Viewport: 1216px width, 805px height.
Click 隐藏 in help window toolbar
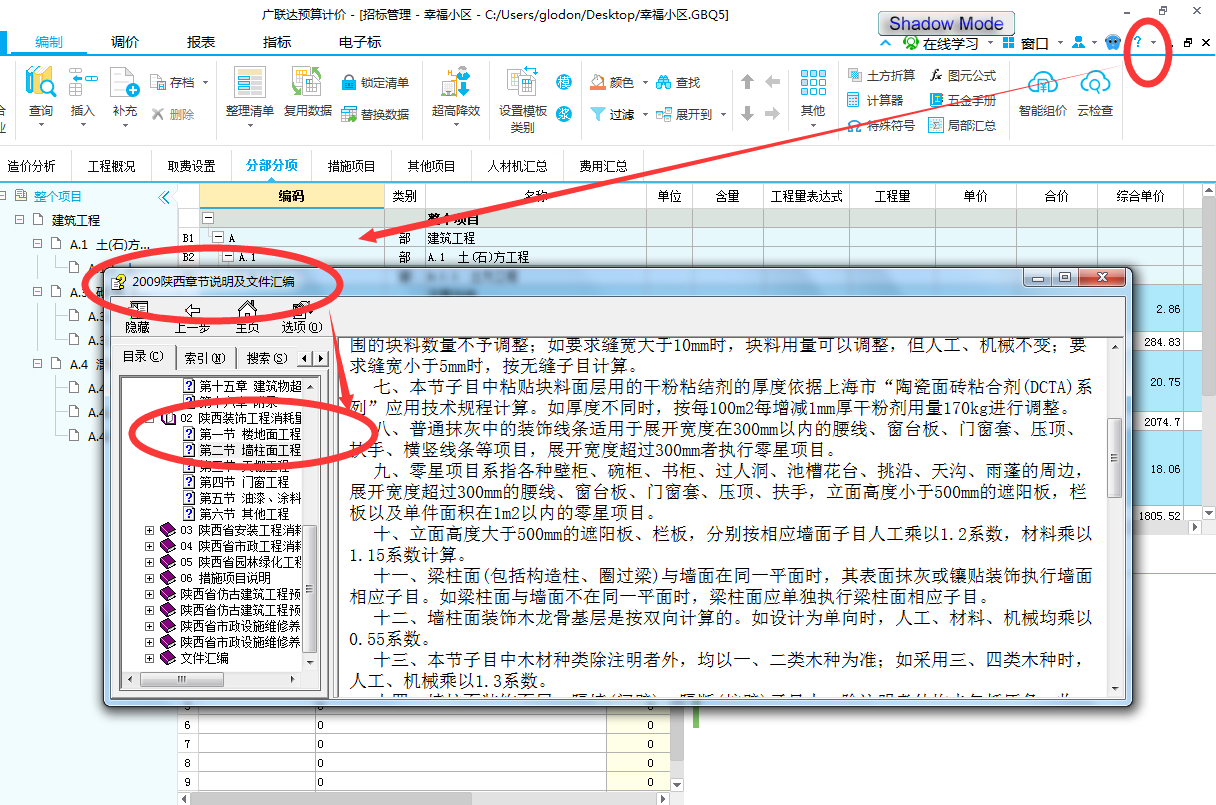click(137, 317)
